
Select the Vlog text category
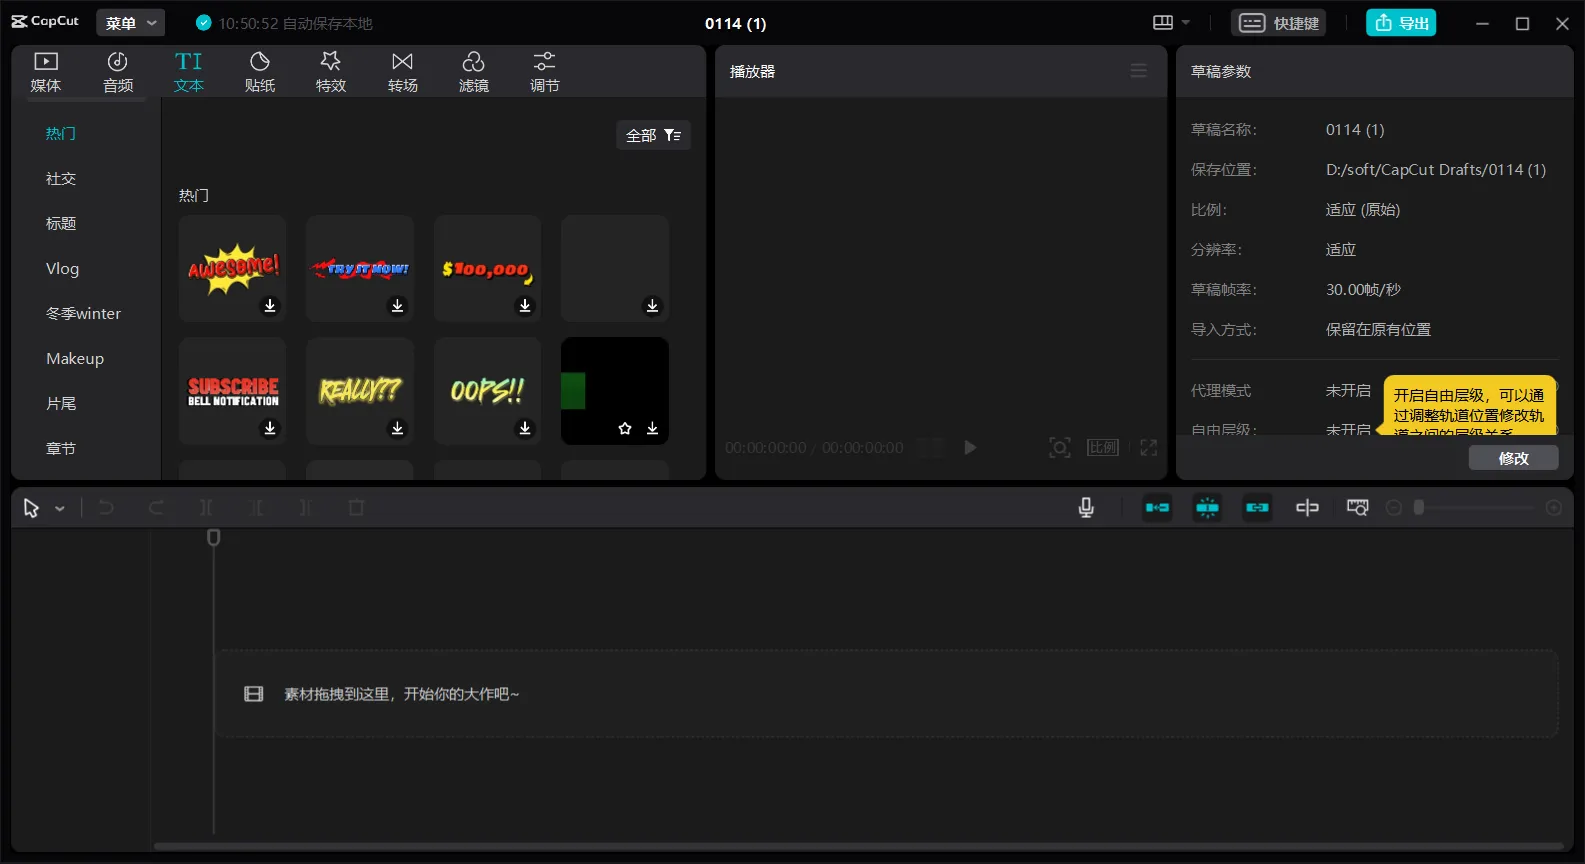62,269
